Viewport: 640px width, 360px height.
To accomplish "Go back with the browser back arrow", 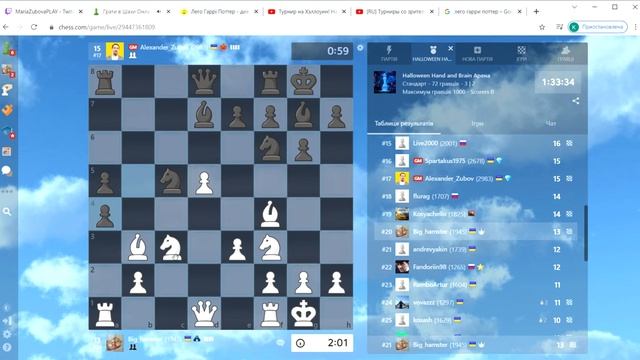I will pos(6,27).
